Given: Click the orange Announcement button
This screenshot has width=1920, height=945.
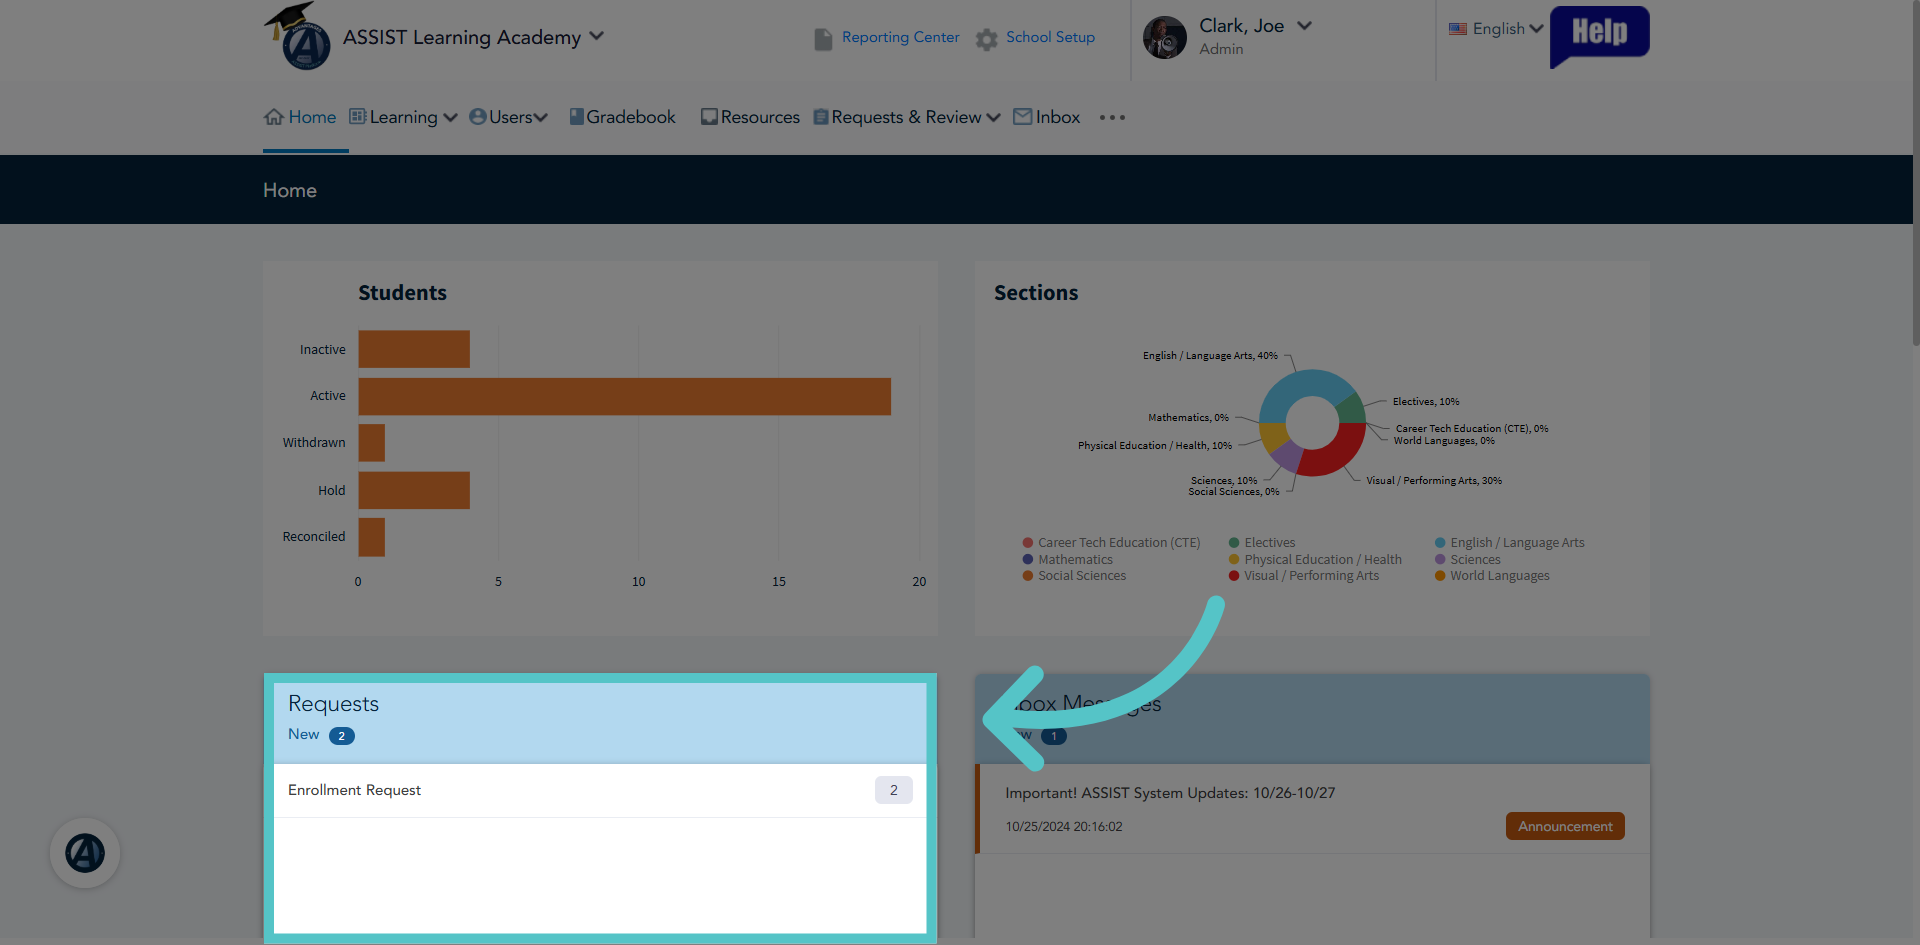Looking at the screenshot, I should pyautogui.click(x=1565, y=826).
